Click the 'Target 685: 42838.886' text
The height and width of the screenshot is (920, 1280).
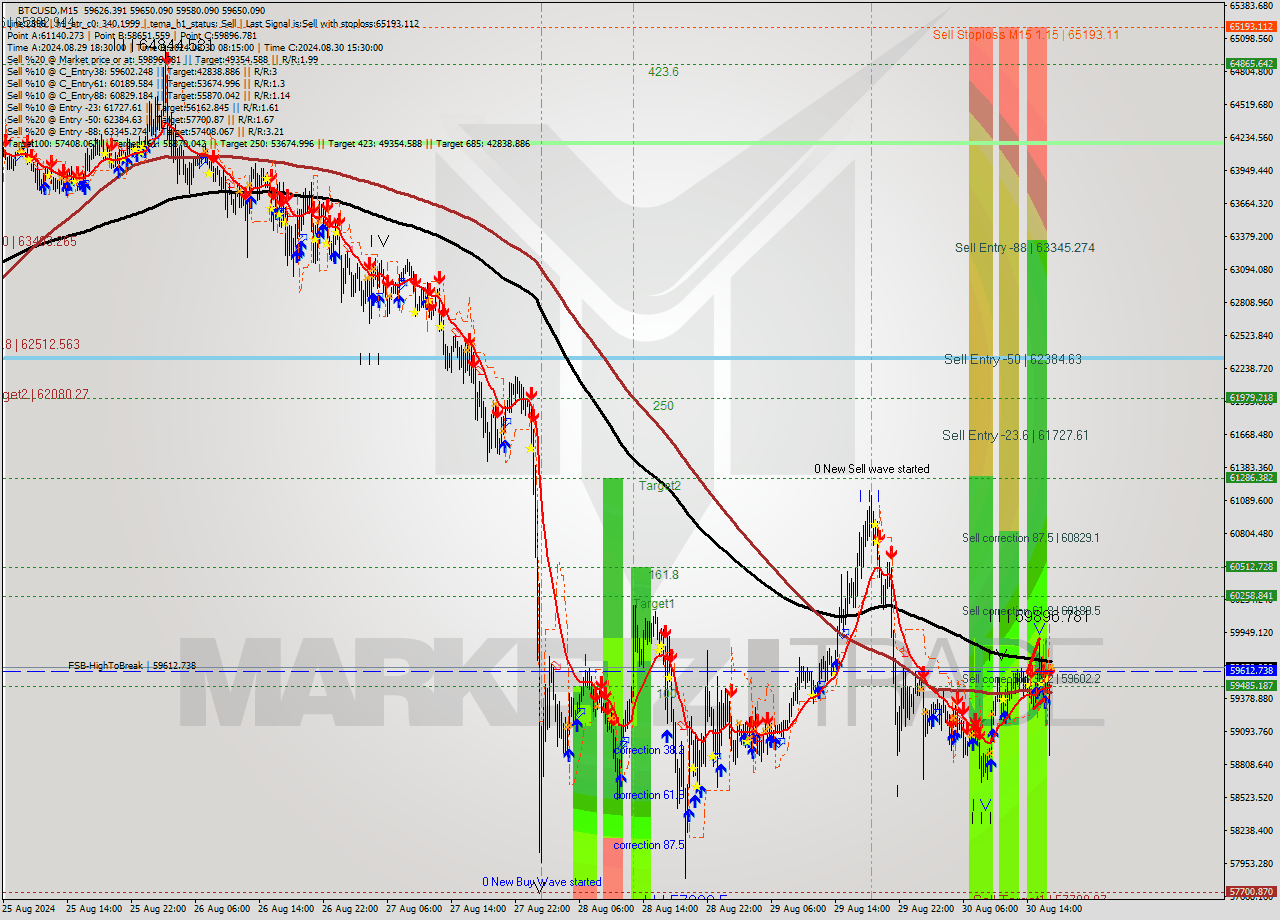481,144
